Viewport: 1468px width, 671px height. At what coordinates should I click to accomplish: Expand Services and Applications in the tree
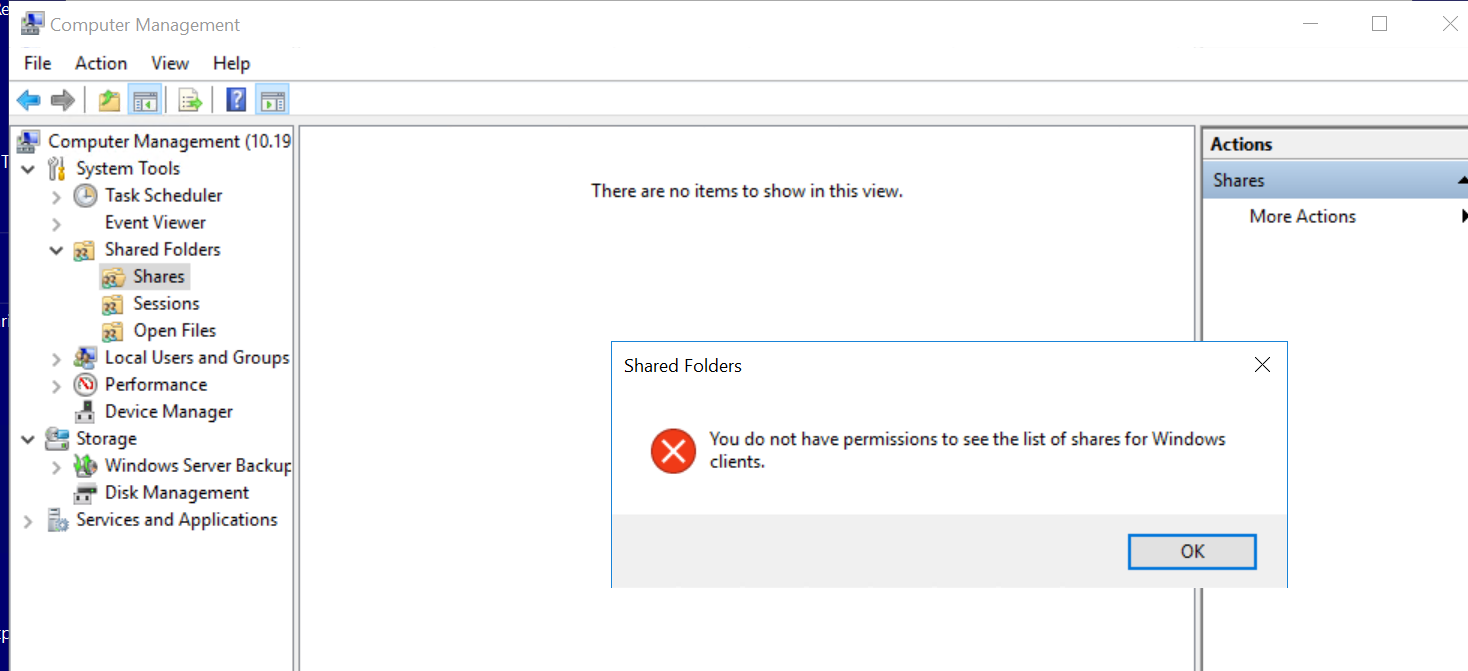tap(28, 520)
